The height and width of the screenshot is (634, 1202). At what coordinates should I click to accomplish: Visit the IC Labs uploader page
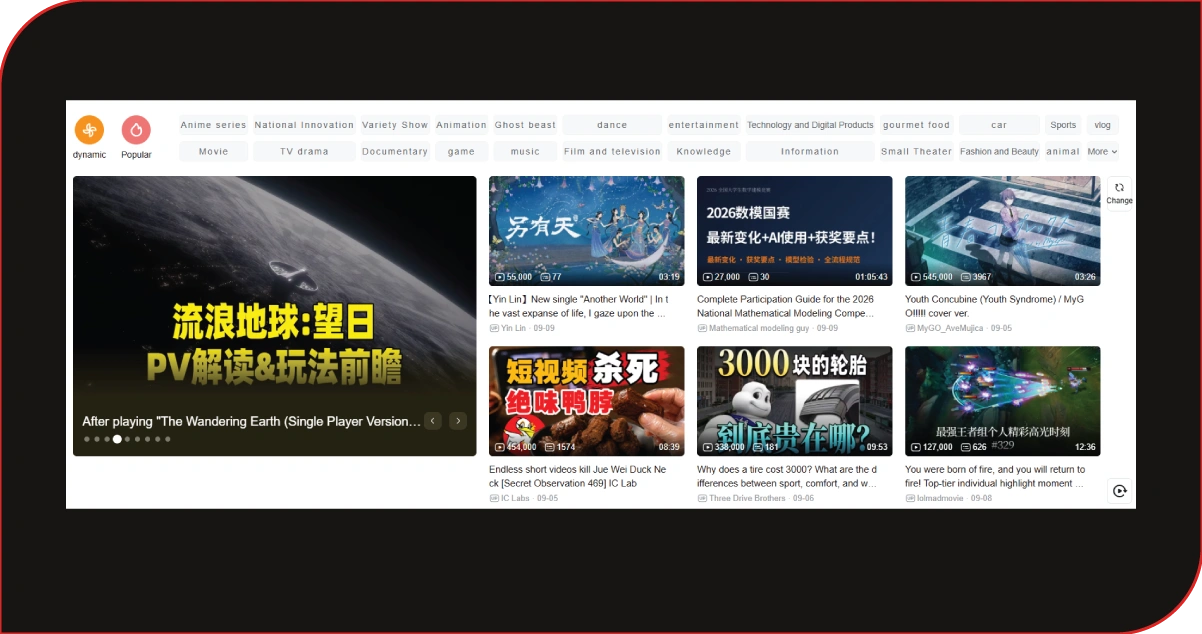pyautogui.click(x=515, y=498)
